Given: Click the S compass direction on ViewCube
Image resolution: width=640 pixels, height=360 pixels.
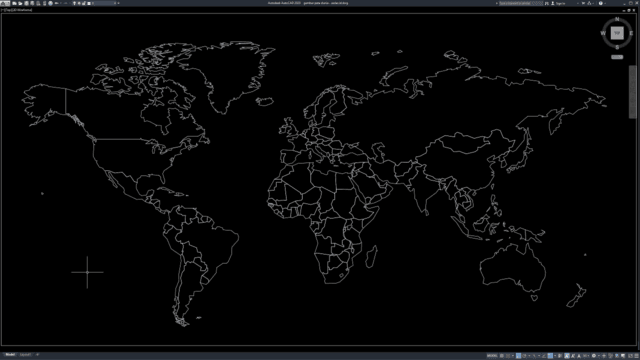Looking at the screenshot, I should (x=617, y=47).
